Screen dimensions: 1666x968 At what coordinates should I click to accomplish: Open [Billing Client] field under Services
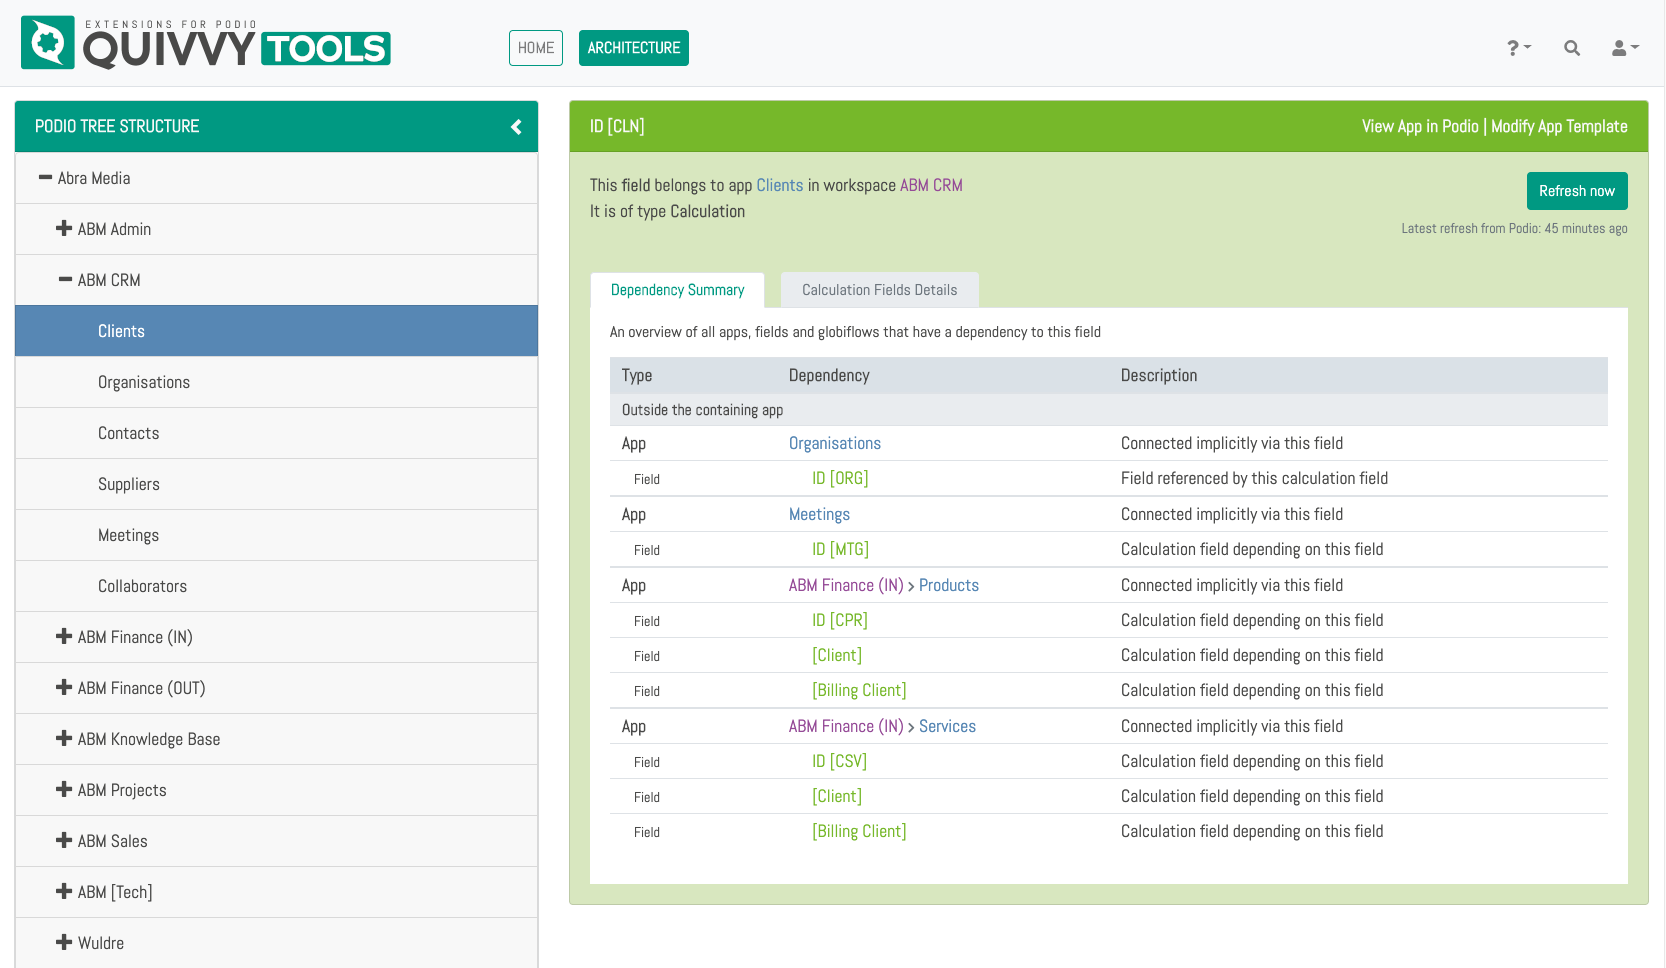(x=859, y=832)
